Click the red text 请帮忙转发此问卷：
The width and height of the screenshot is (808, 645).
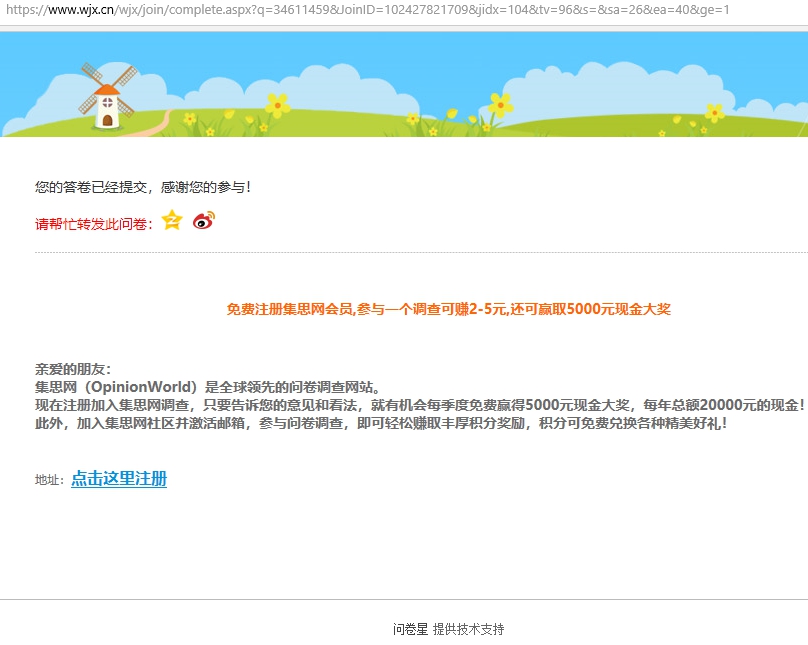94,224
